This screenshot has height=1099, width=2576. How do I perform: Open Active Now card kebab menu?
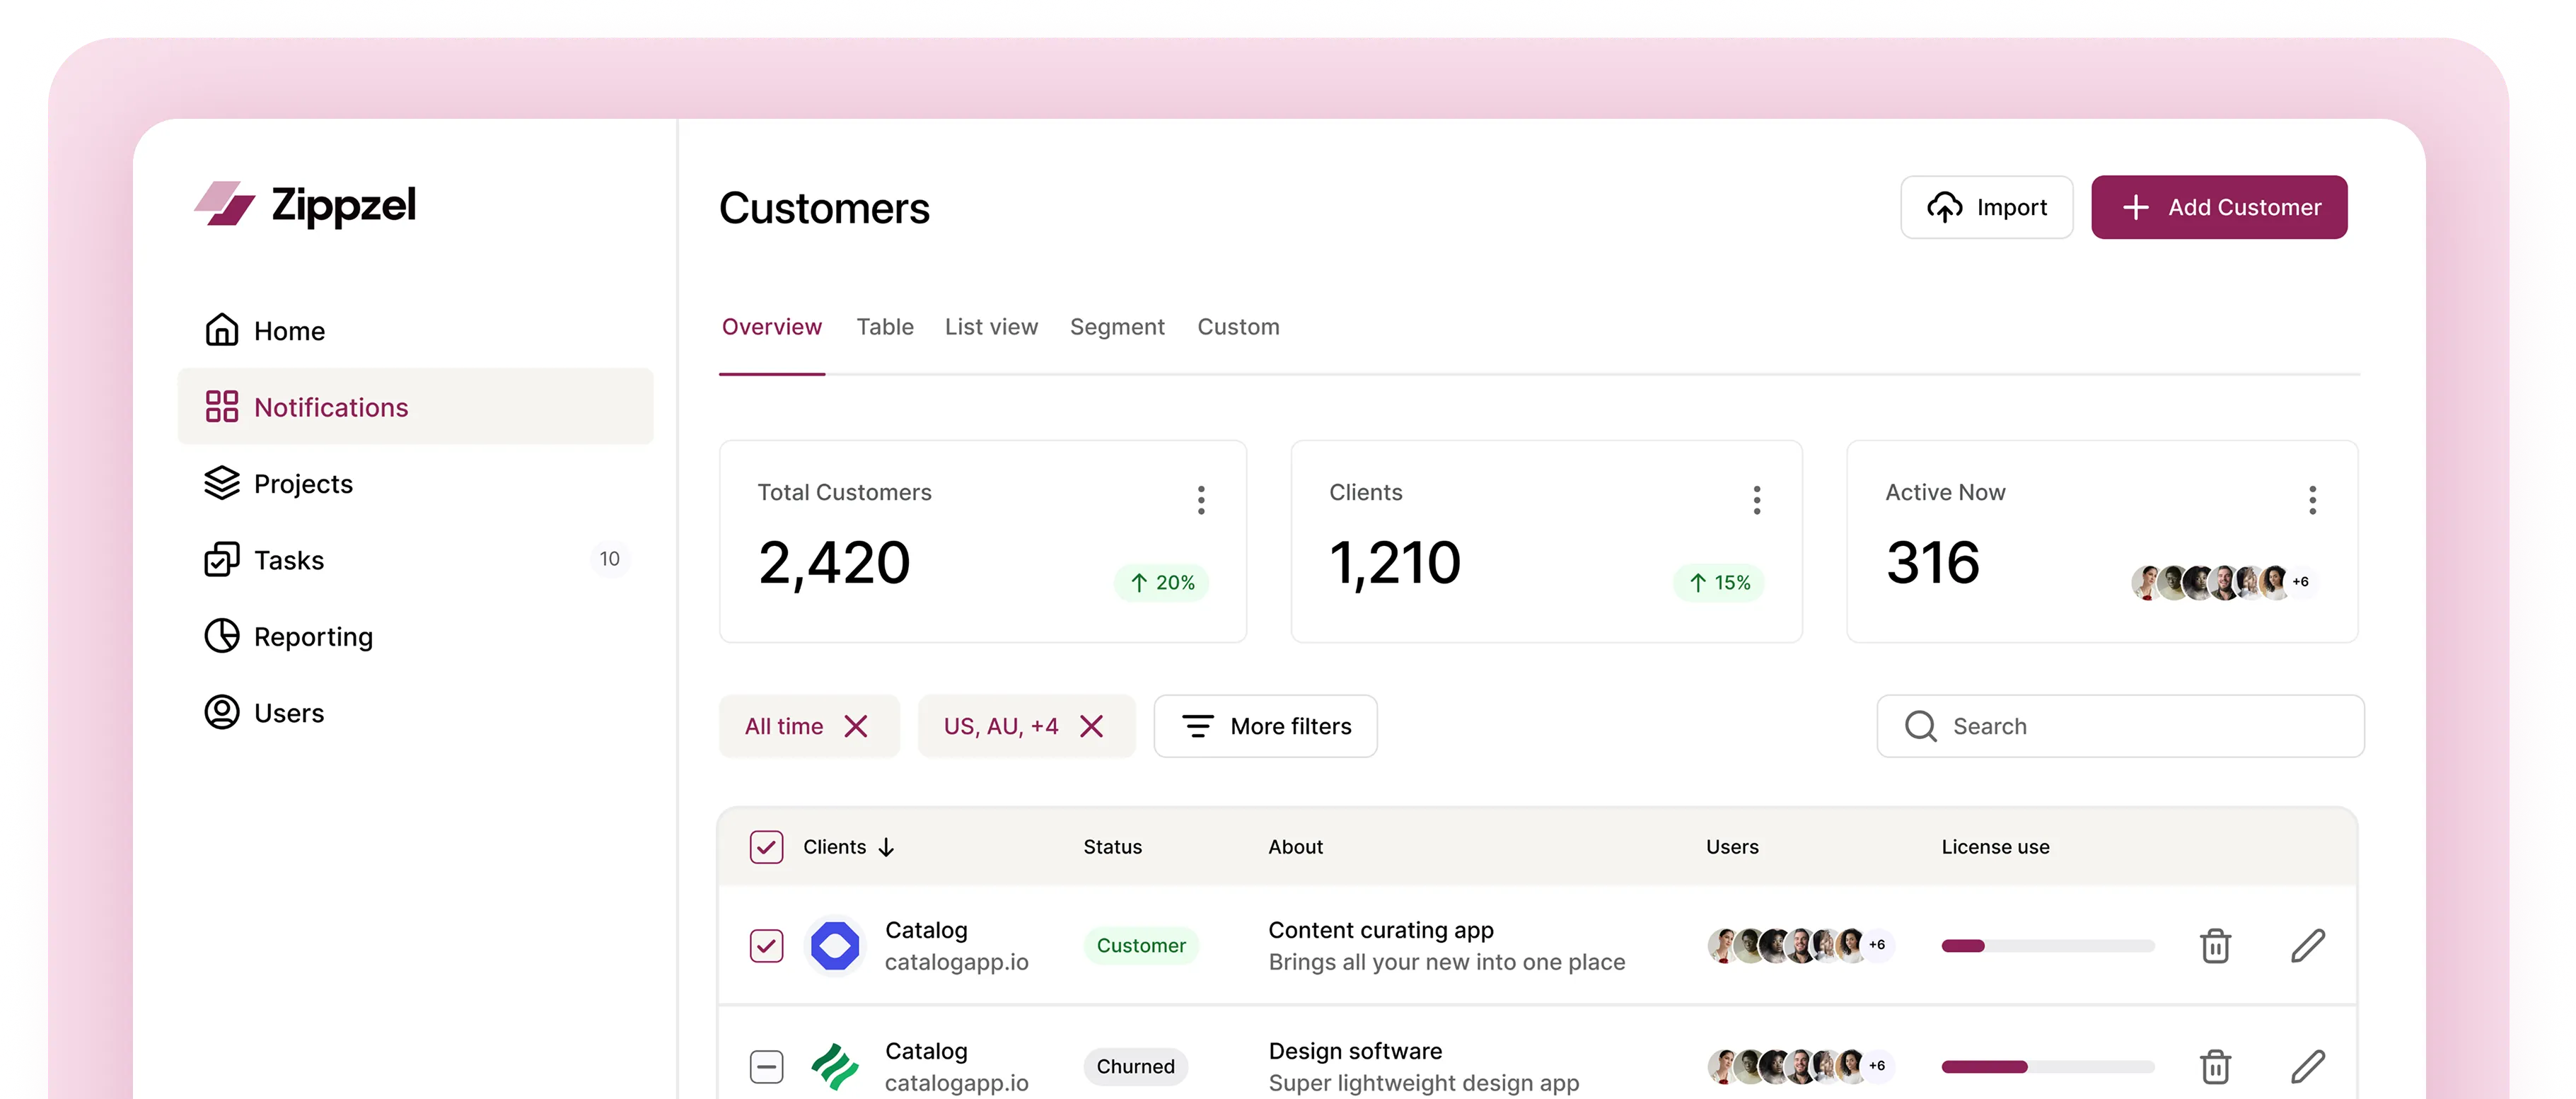point(2312,500)
